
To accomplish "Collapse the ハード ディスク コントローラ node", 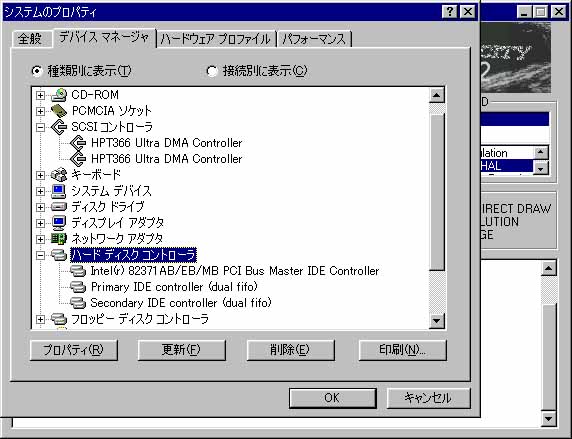I will 40,255.
